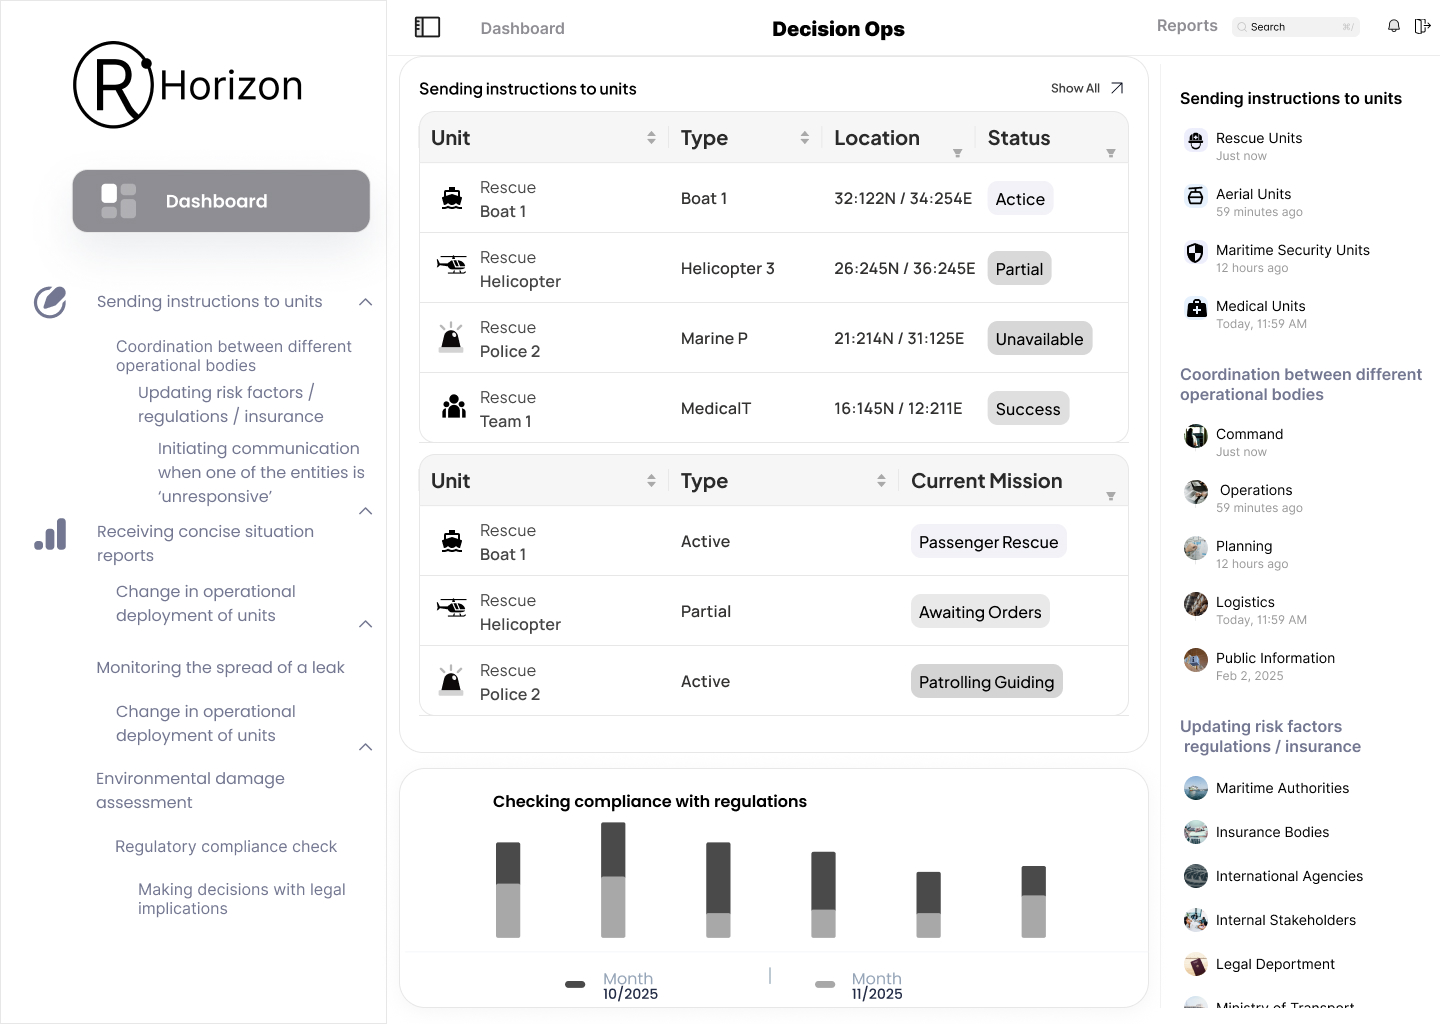Open Regulatory compliance check link
Viewport: 1440px width, 1024px height.
[x=226, y=846]
